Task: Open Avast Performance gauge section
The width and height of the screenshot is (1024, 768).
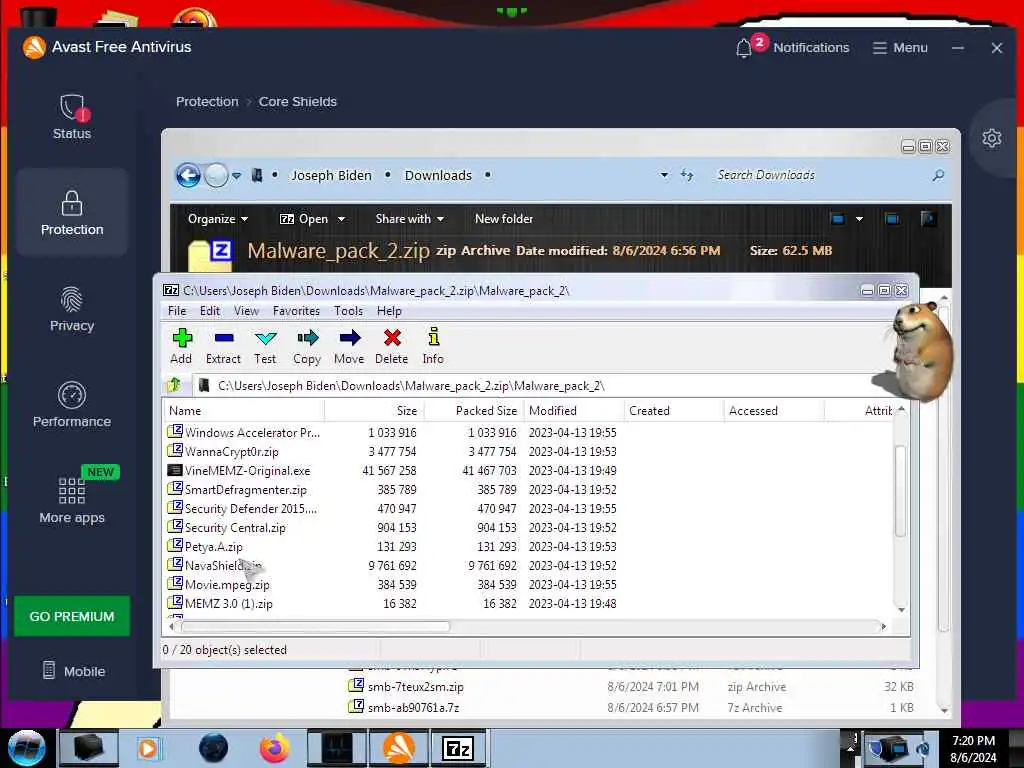Action: (x=72, y=405)
